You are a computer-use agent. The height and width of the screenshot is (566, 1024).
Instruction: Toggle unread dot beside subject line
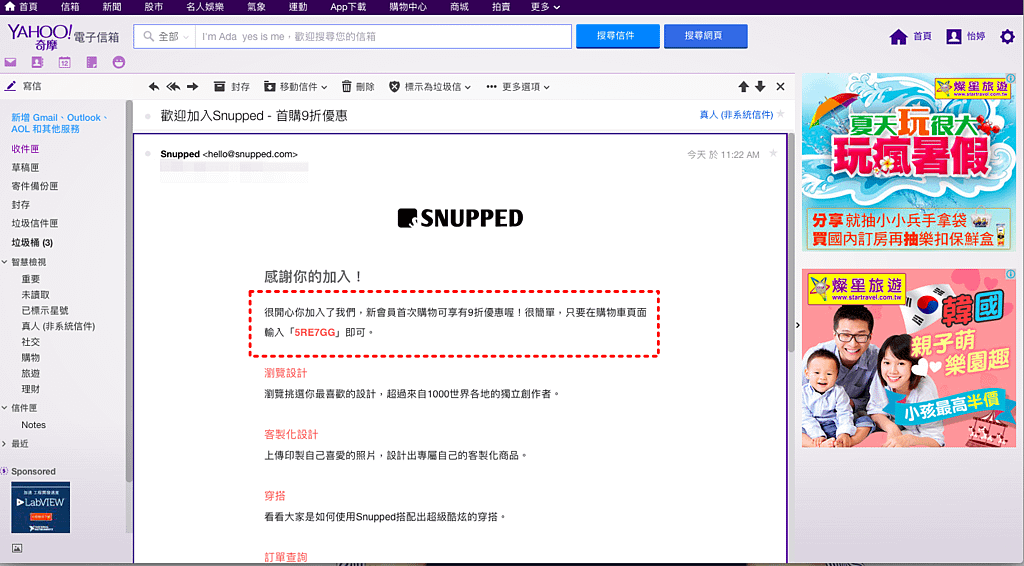click(148, 116)
